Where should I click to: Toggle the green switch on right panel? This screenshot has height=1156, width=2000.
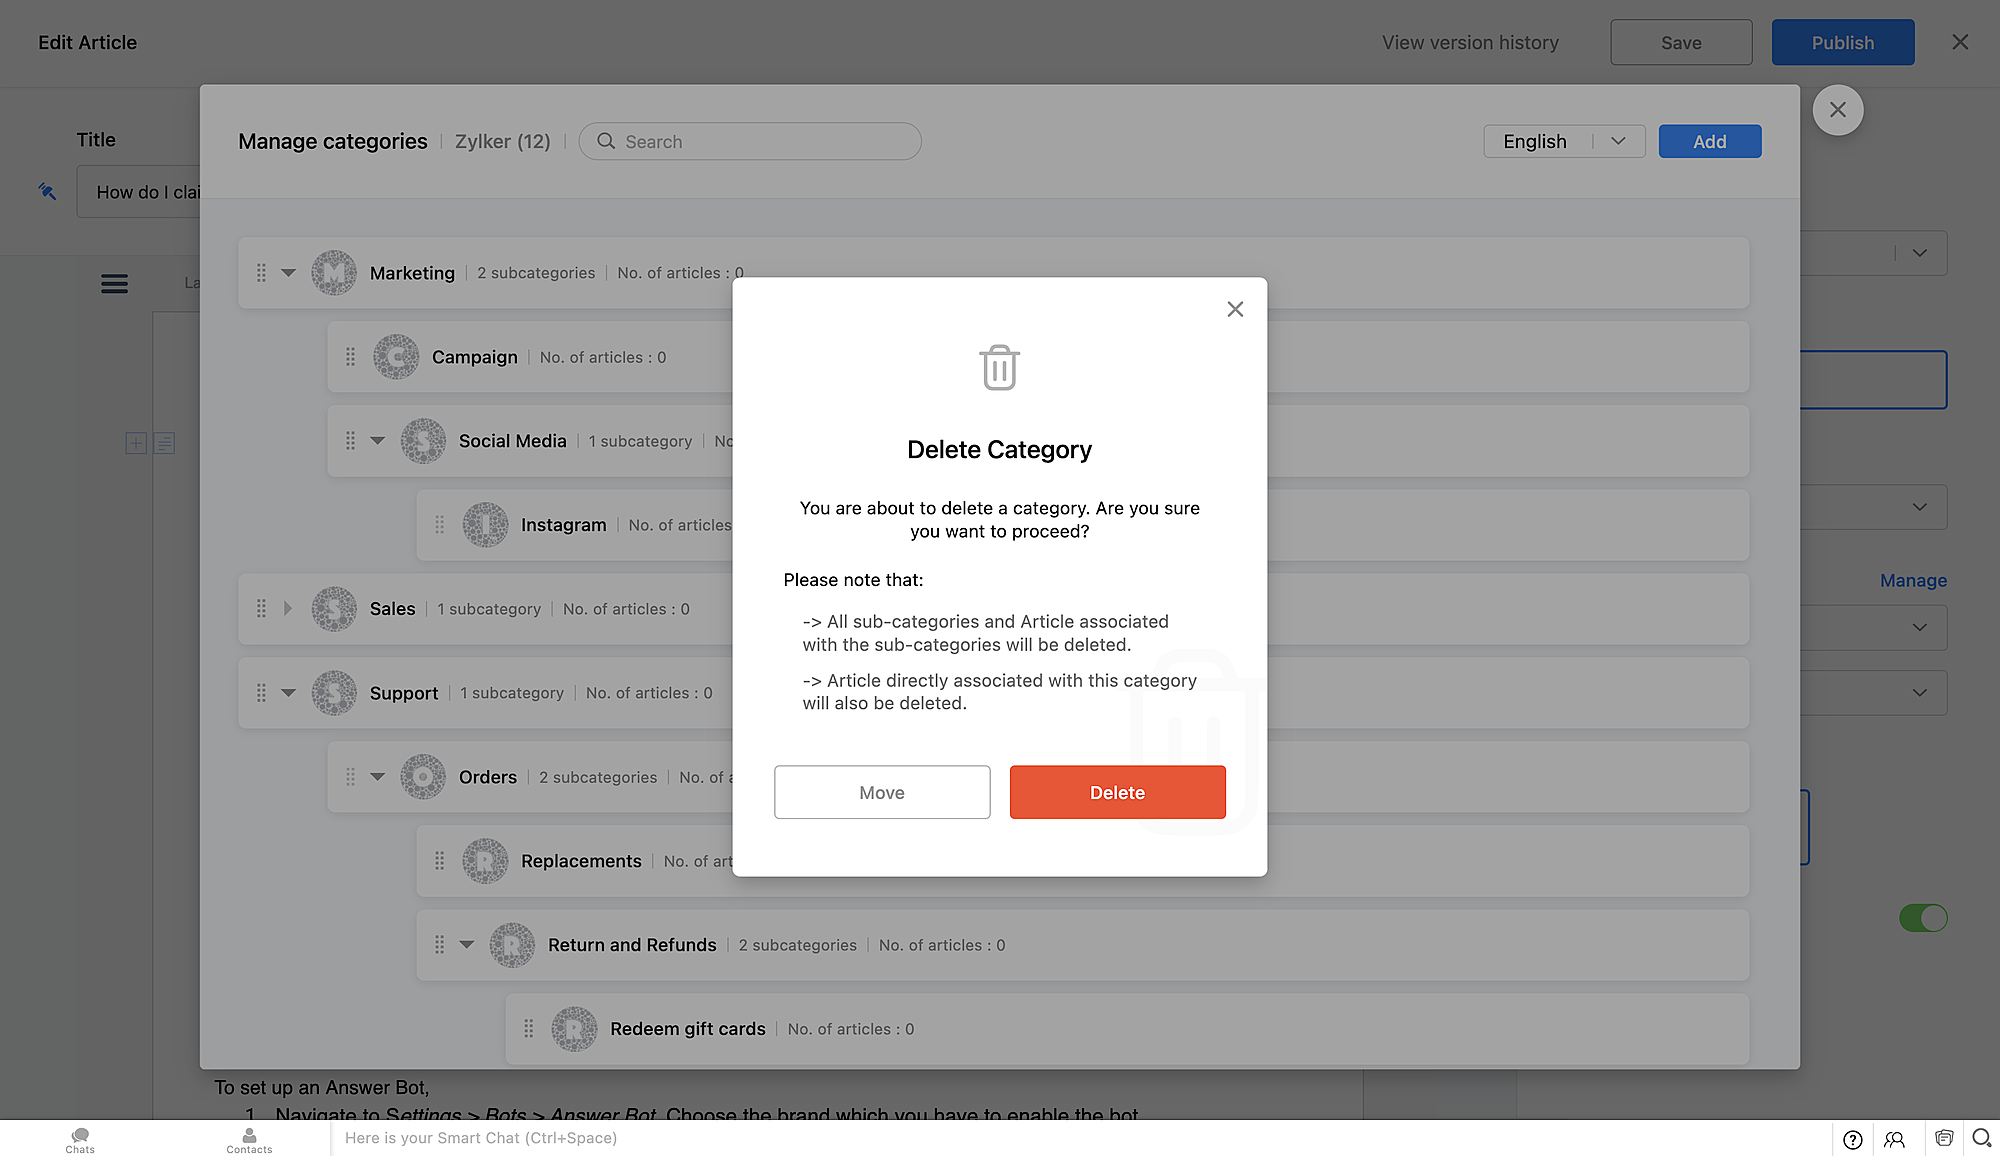[1923, 918]
